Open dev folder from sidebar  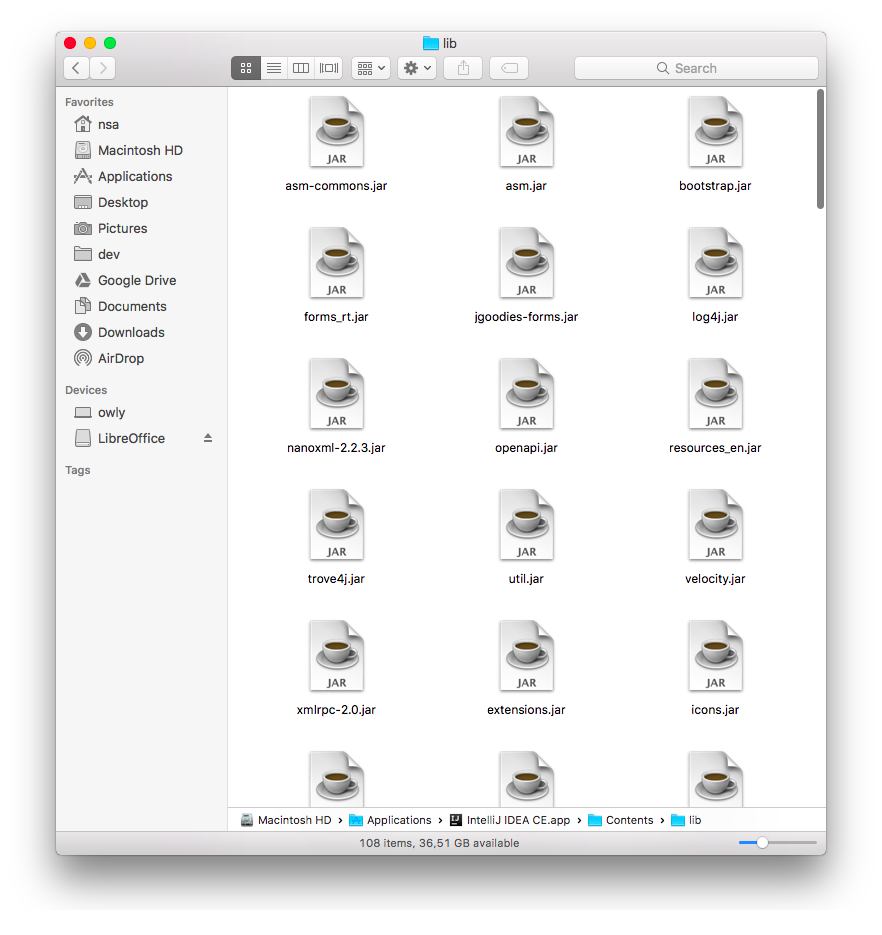point(141,255)
